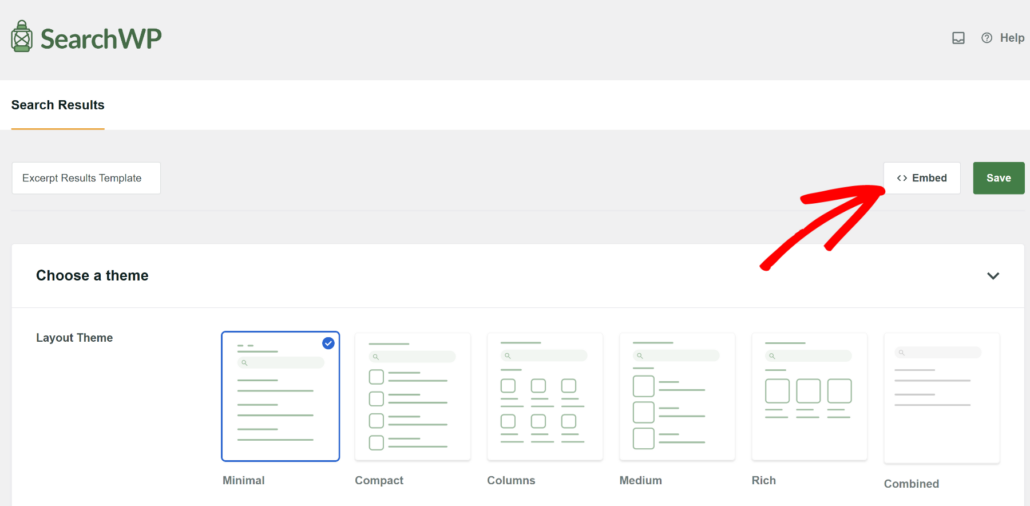The width and height of the screenshot is (1030, 506).
Task: Click the Rich caption text
Action: (763, 480)
